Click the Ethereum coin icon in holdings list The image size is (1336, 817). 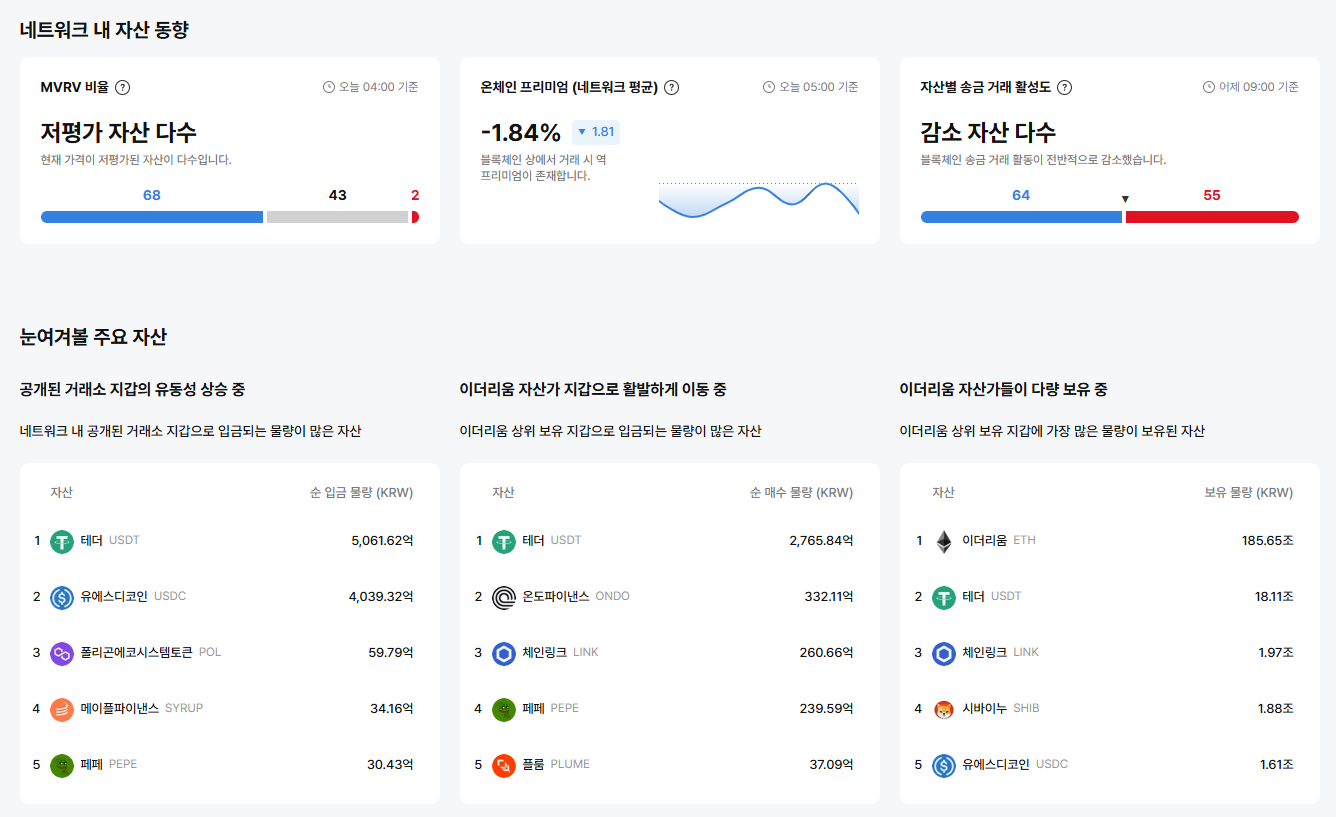944,540
